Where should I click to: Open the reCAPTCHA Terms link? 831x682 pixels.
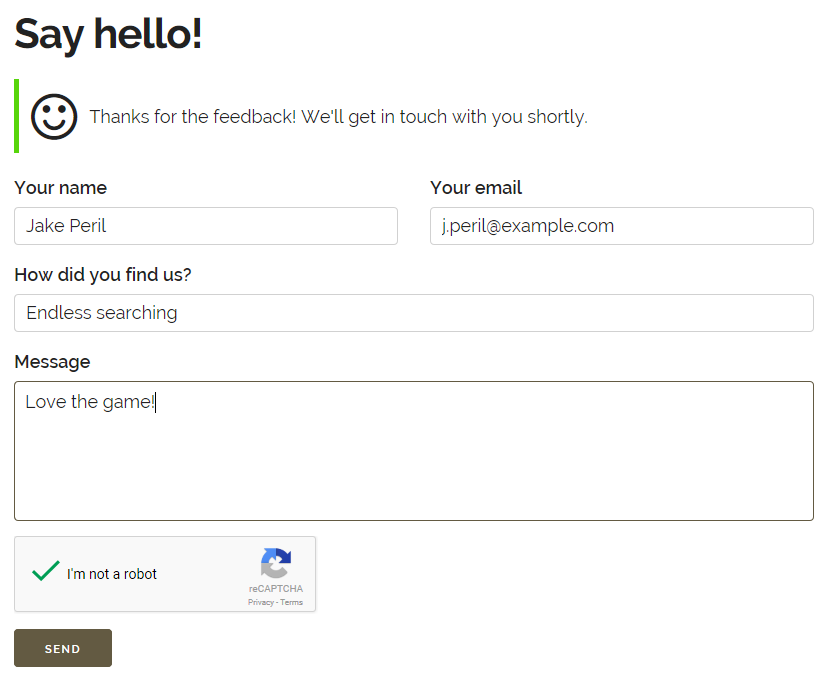coord(291,602)
